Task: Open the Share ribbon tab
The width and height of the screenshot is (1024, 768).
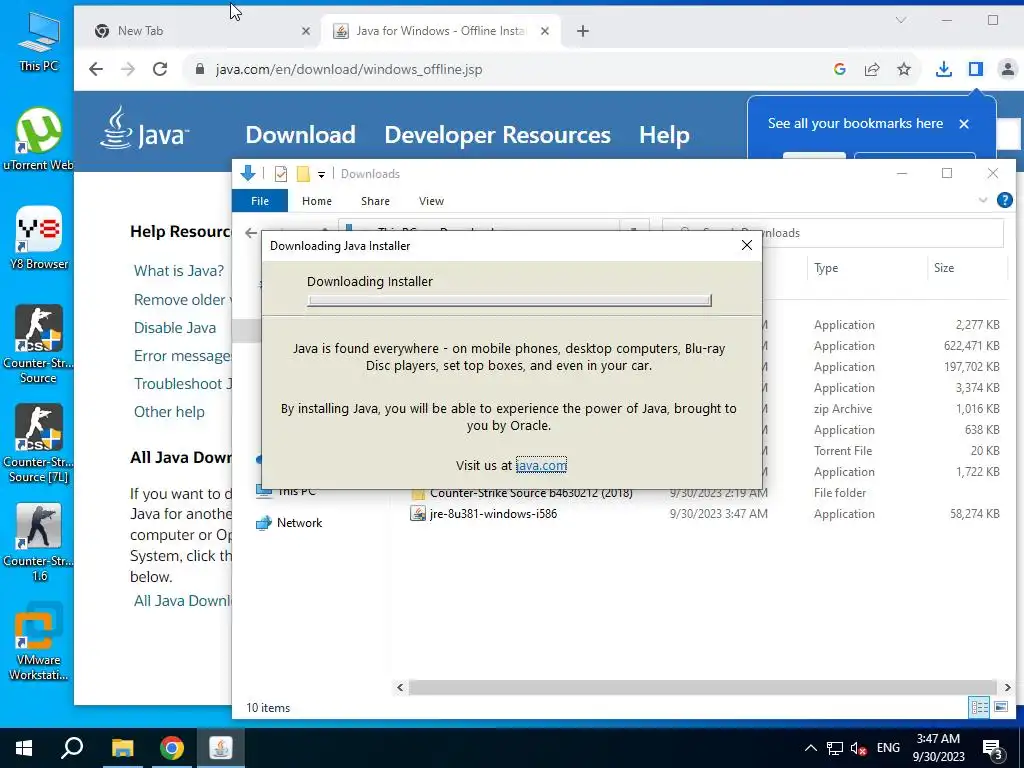Action: pyautogui.click(x=376, y=201)
